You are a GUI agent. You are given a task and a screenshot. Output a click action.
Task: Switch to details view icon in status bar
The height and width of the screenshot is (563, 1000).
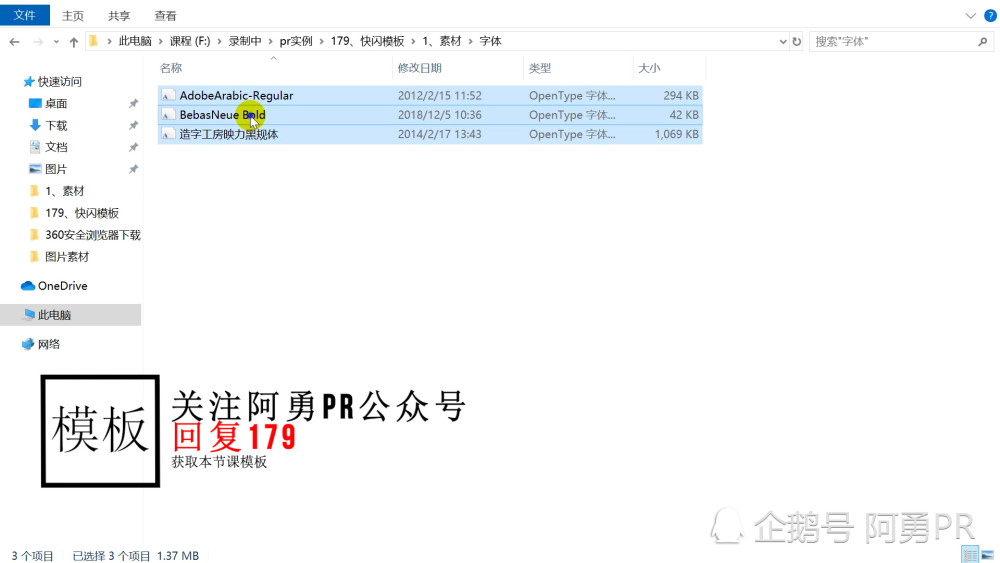click(x=970, y=555)
